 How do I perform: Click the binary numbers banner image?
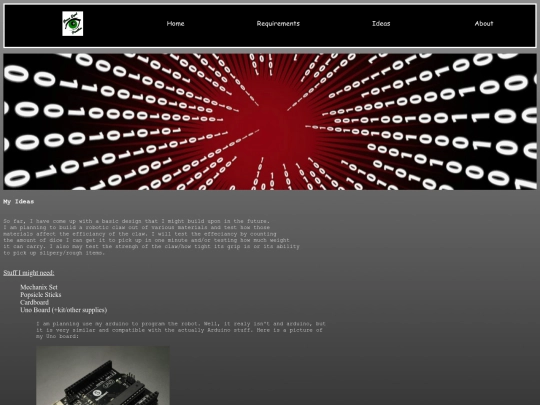tap(270, 122)
